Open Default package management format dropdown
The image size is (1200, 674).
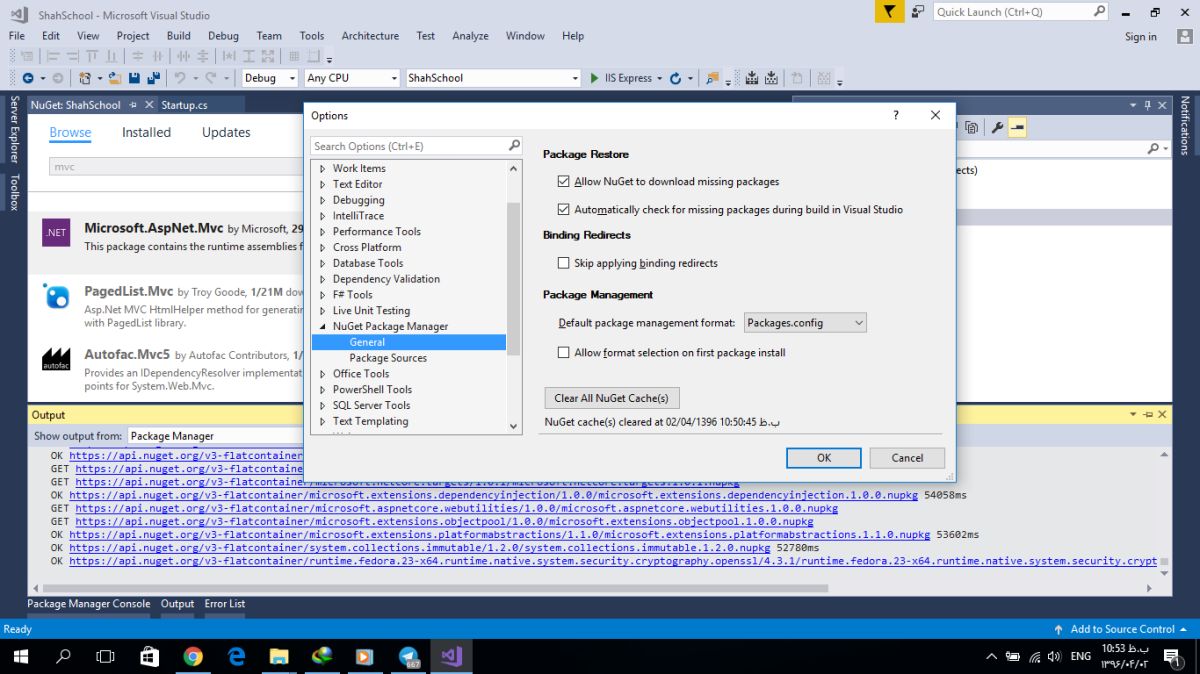pyautogui.click(x=805, y=323)
